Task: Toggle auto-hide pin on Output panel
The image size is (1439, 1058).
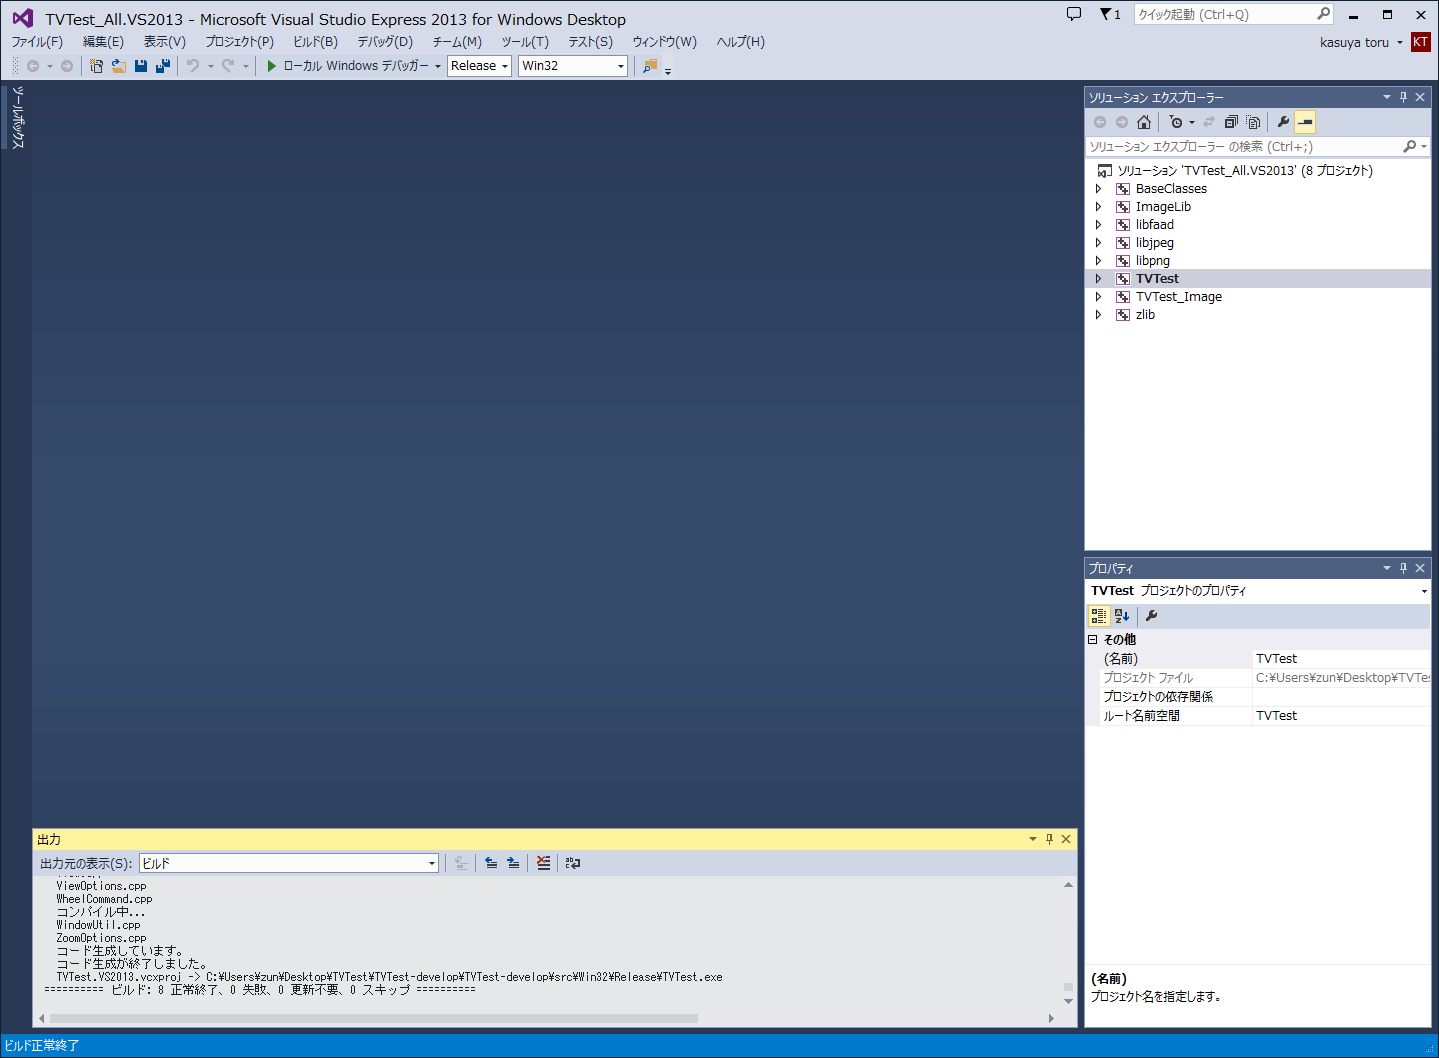Action: click(1049, 839)
